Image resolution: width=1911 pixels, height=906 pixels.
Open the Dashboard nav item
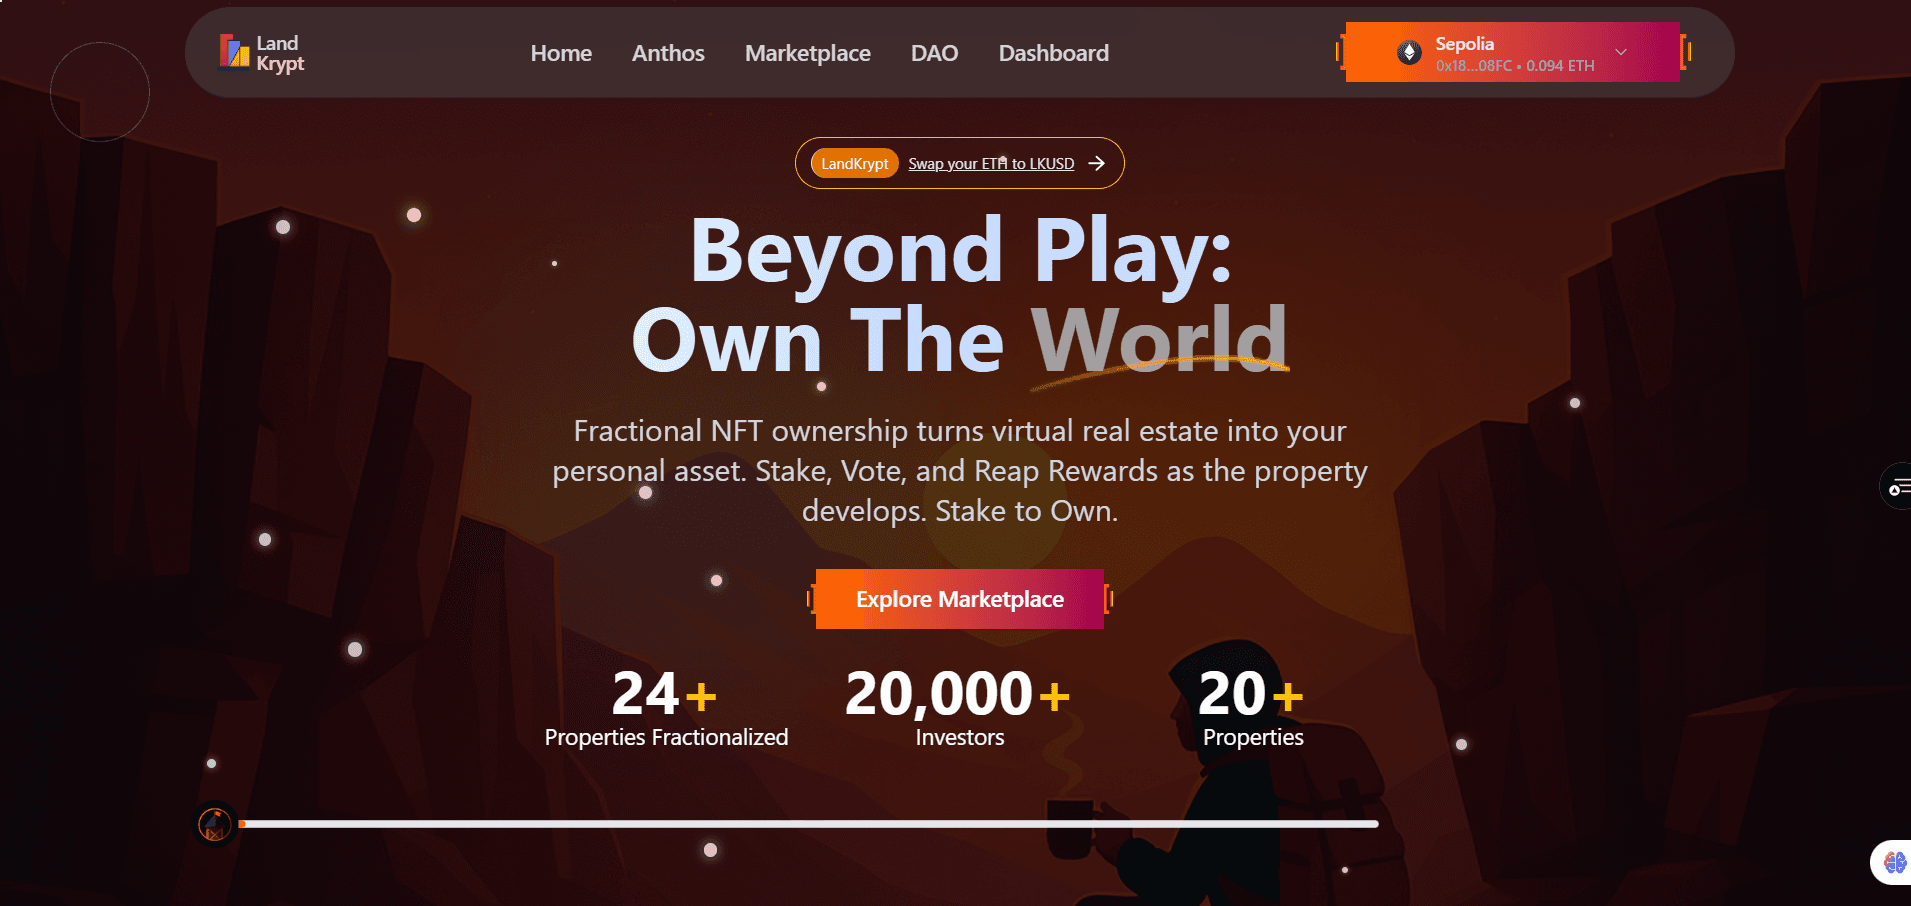1053,53
